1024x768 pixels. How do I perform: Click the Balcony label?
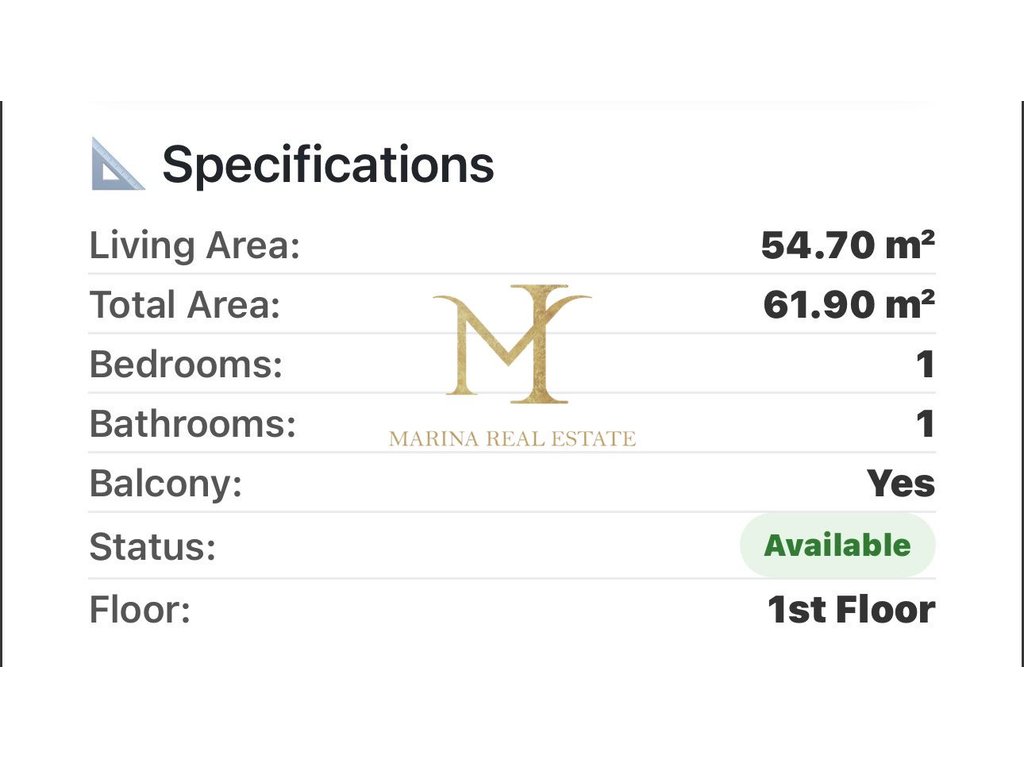166,484
